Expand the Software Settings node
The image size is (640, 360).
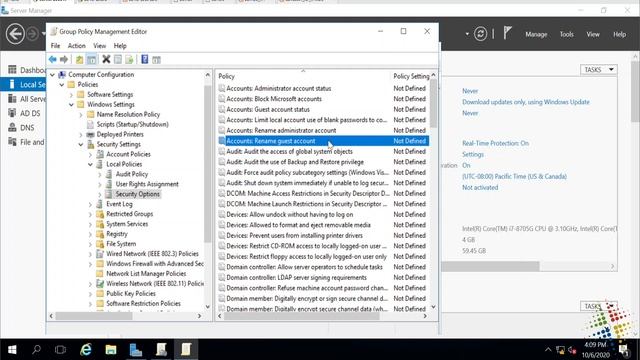click(71, 95)
